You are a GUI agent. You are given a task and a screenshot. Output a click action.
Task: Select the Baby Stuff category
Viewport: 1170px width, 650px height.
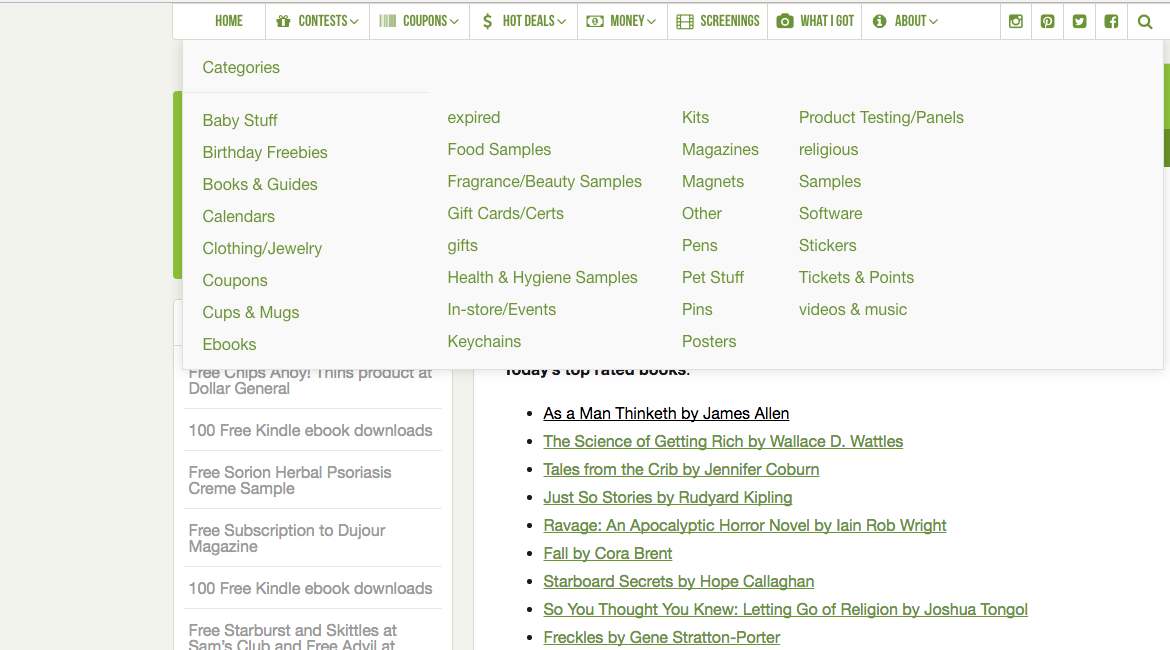click(240, 120)
